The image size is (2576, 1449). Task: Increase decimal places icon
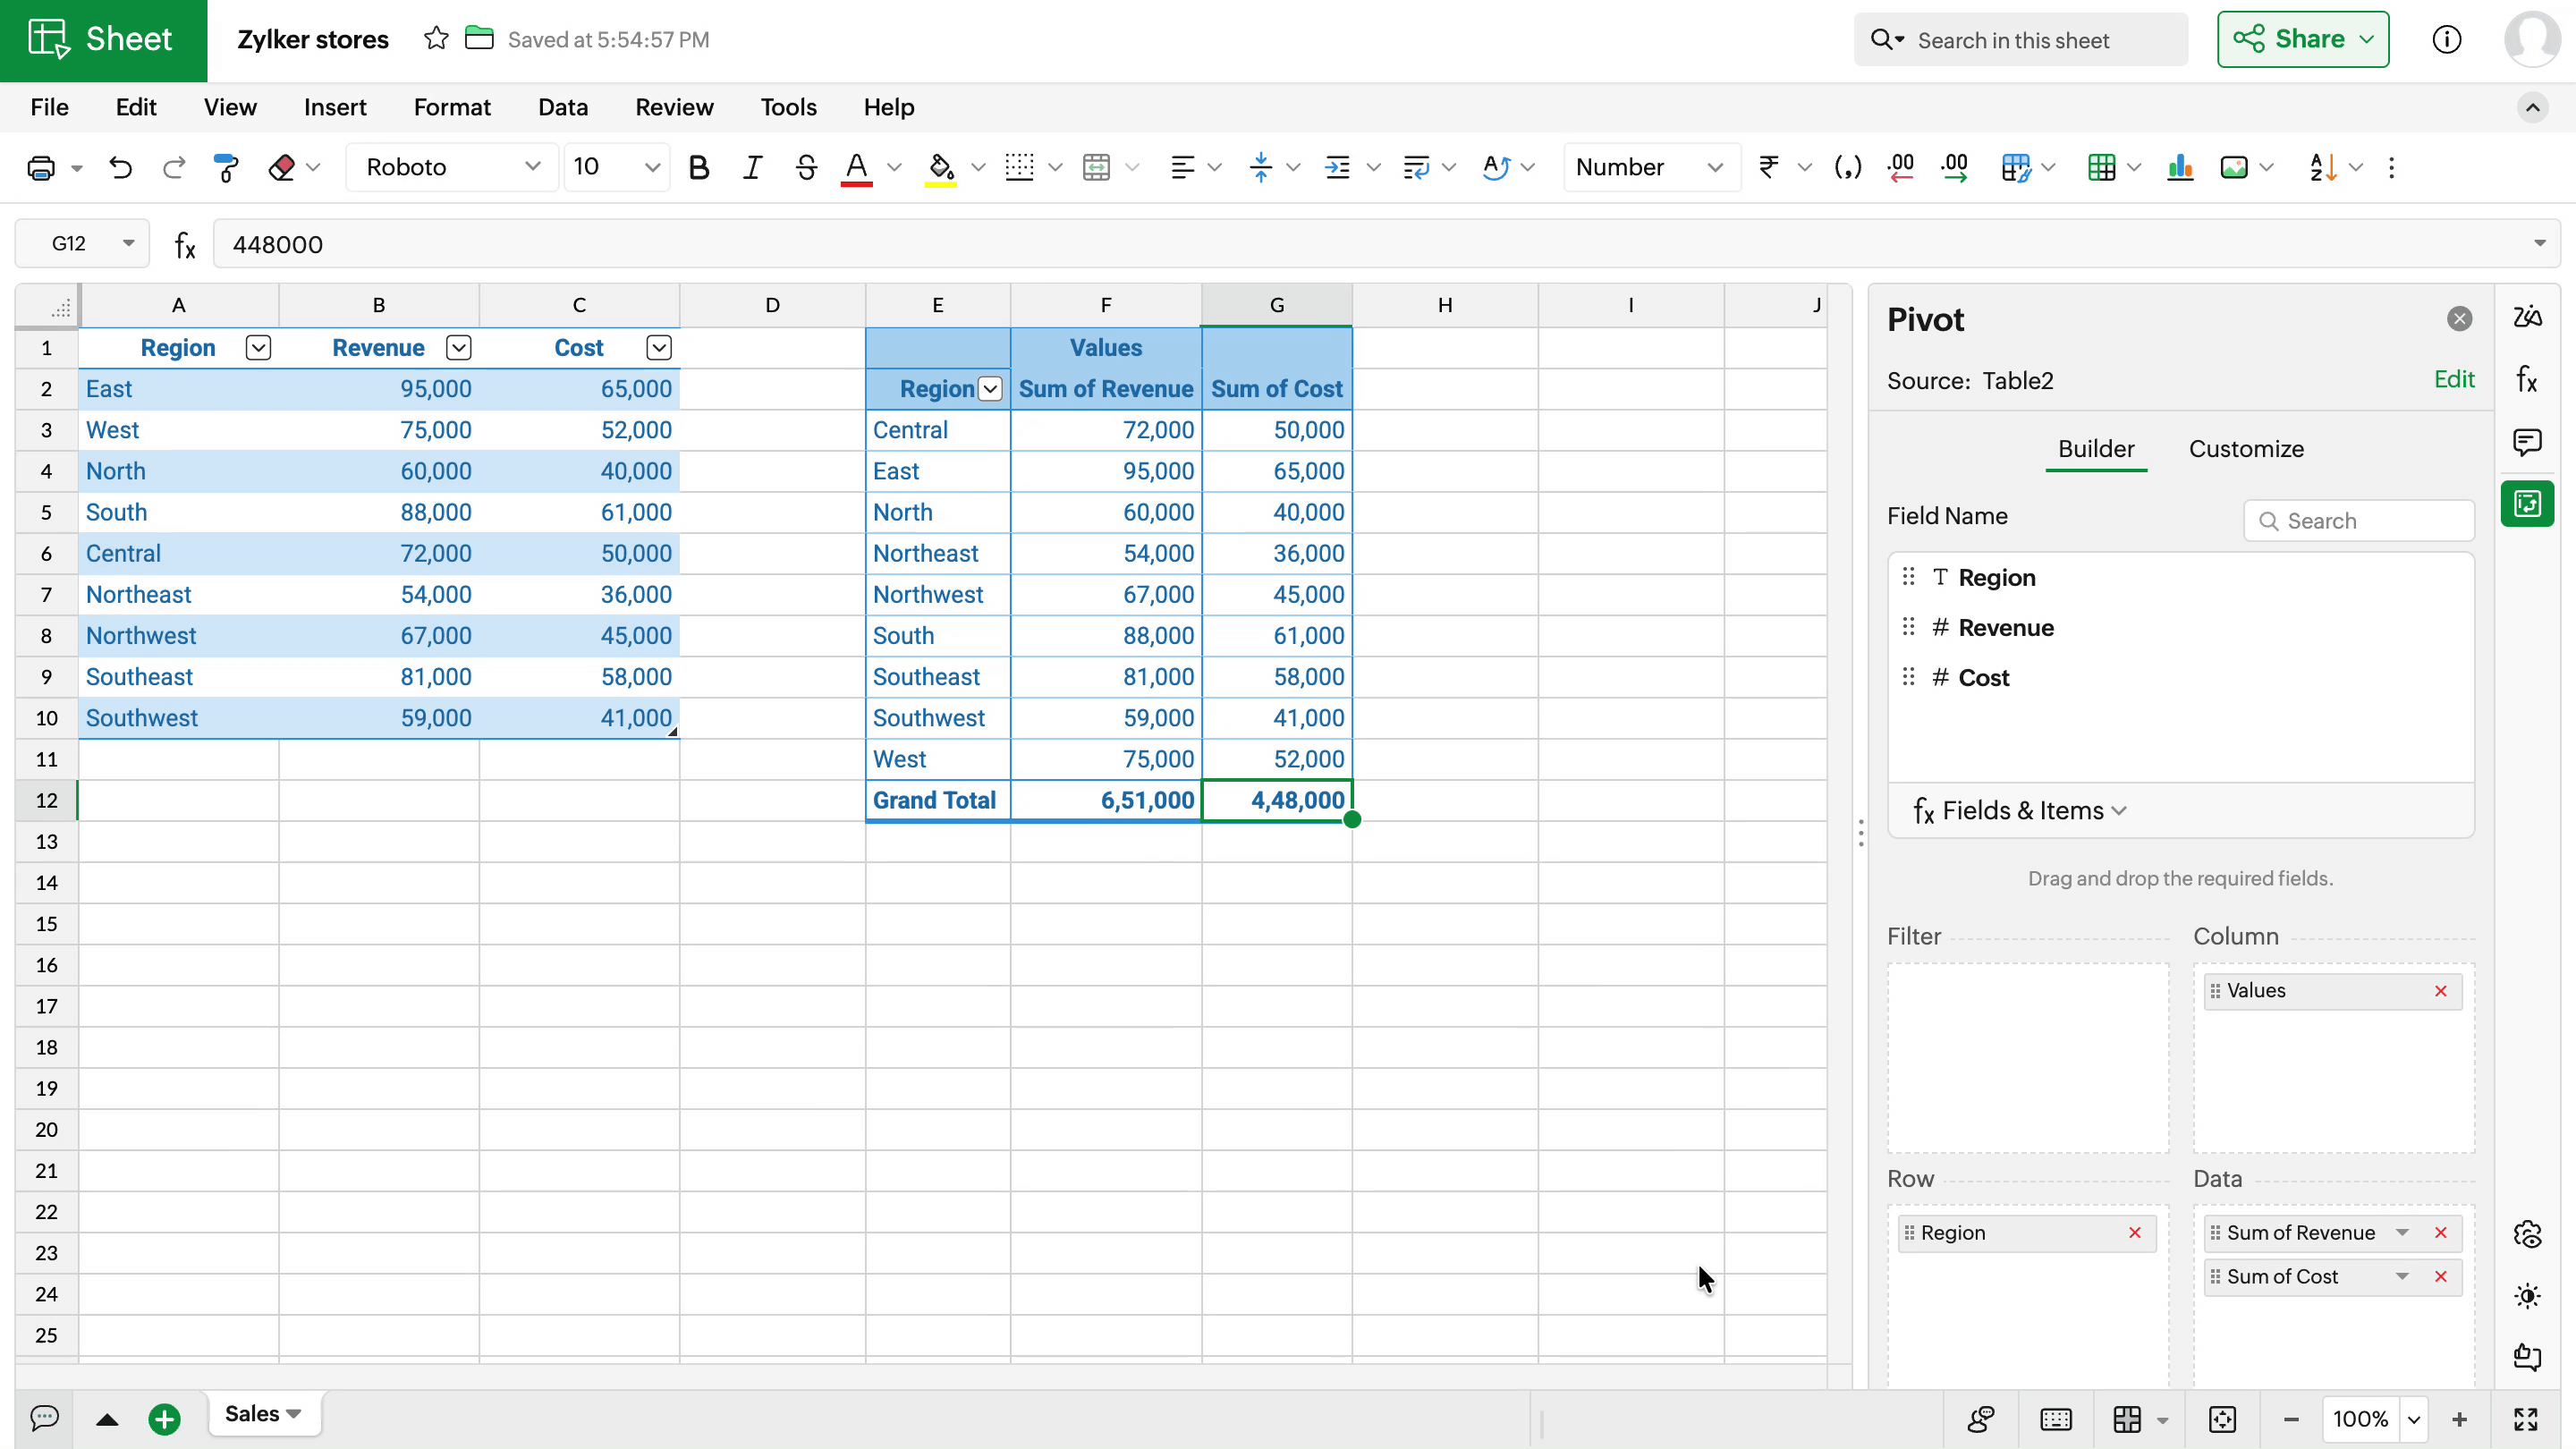[x=1954, y=167]
